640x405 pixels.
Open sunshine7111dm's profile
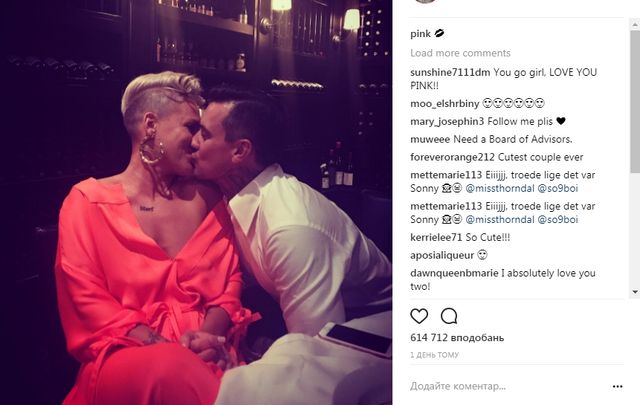[450, 72]
